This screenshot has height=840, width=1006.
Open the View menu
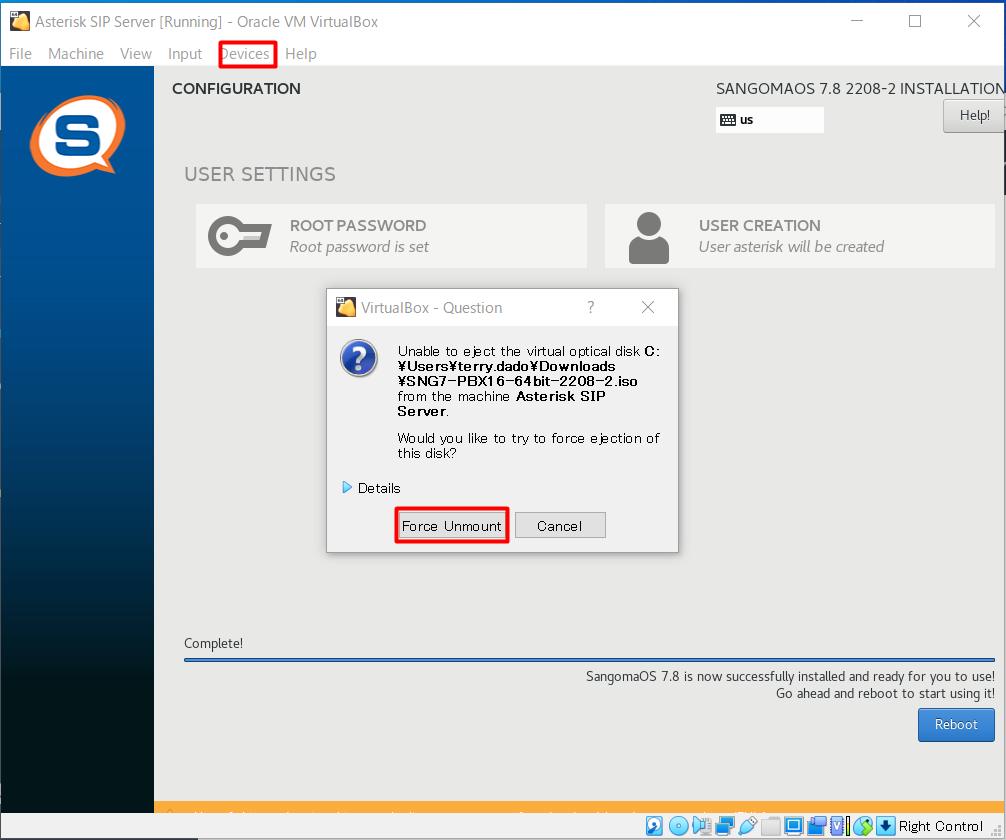(x=136, y=54)
